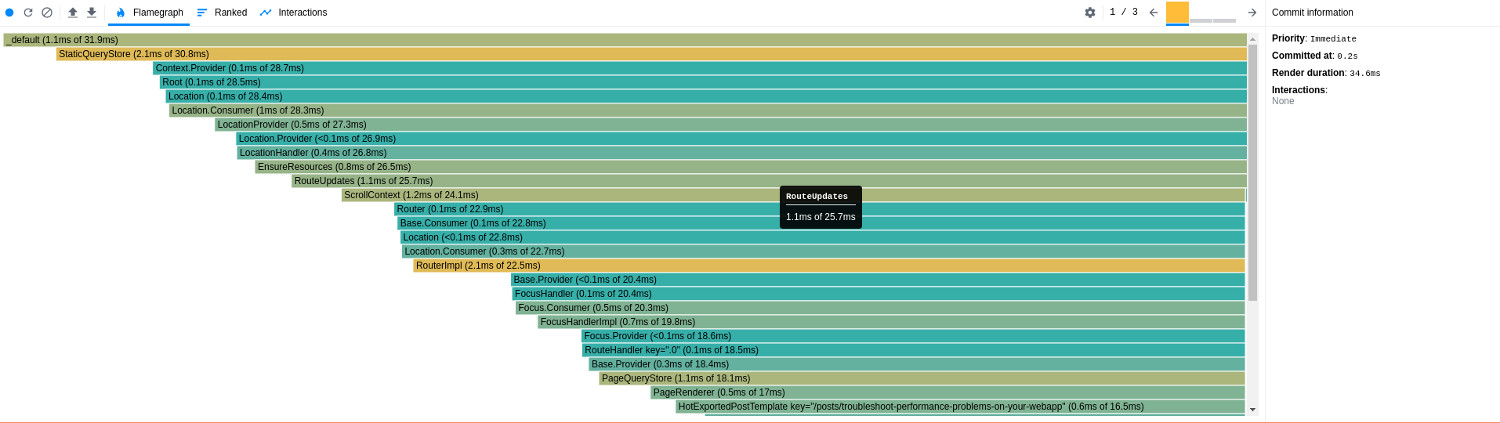This screenshot has width=1500, height=423.
Task: Click the flamegraph vertical scrollbar thumb
Action: coord(1252,172)
